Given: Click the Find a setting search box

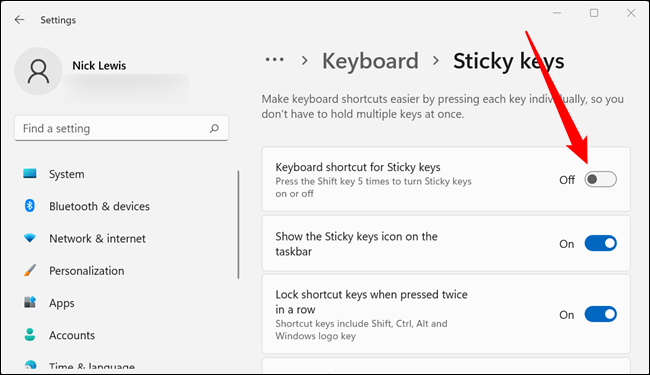Looking at the screenshot, I should [x=121, y=128].
